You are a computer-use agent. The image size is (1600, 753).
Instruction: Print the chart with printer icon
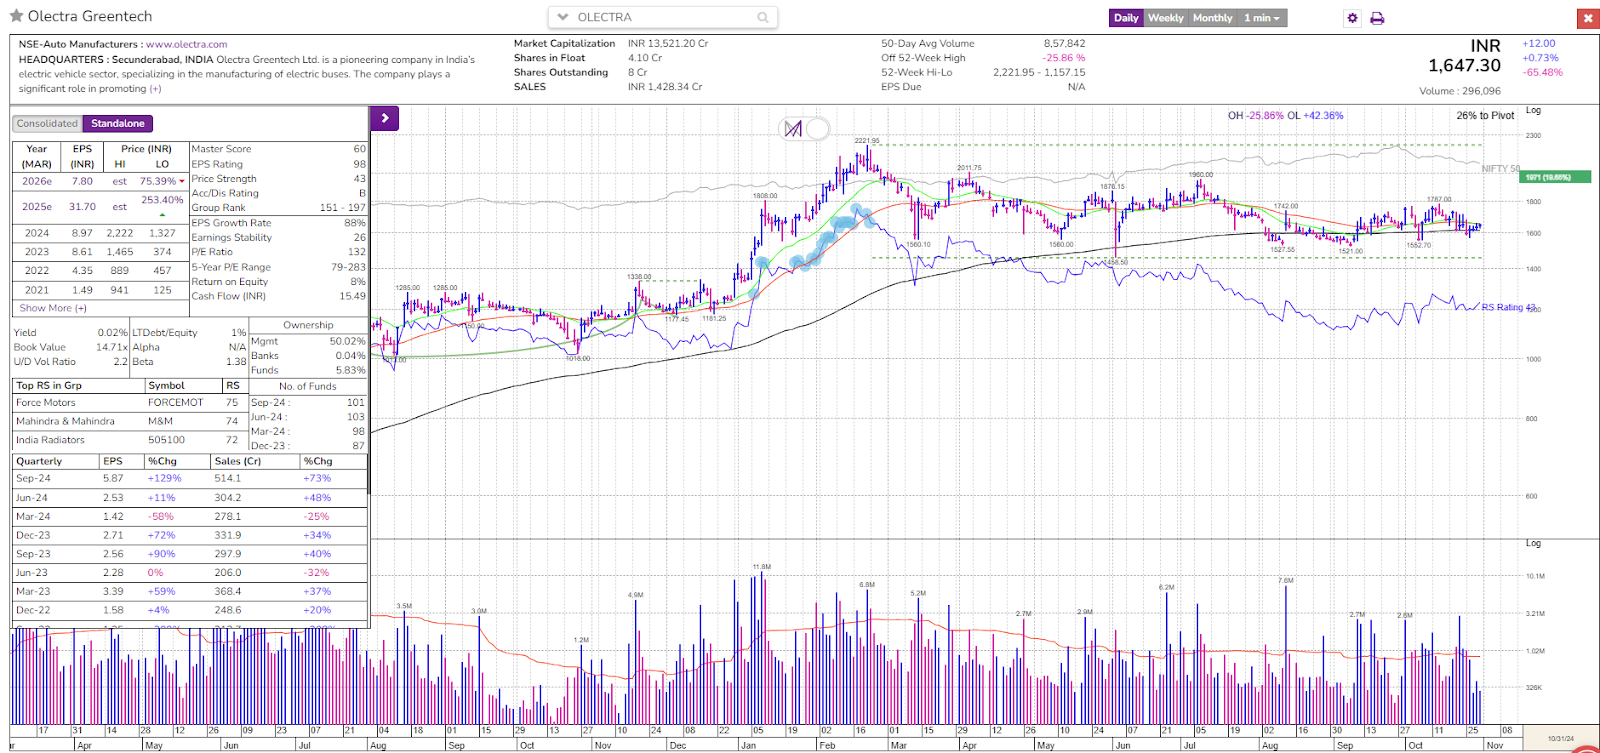click(1377, 18)
